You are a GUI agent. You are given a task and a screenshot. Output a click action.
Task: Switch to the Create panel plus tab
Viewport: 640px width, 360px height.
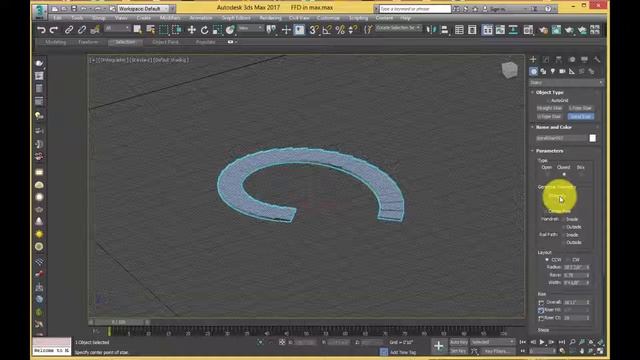(533, 60)
